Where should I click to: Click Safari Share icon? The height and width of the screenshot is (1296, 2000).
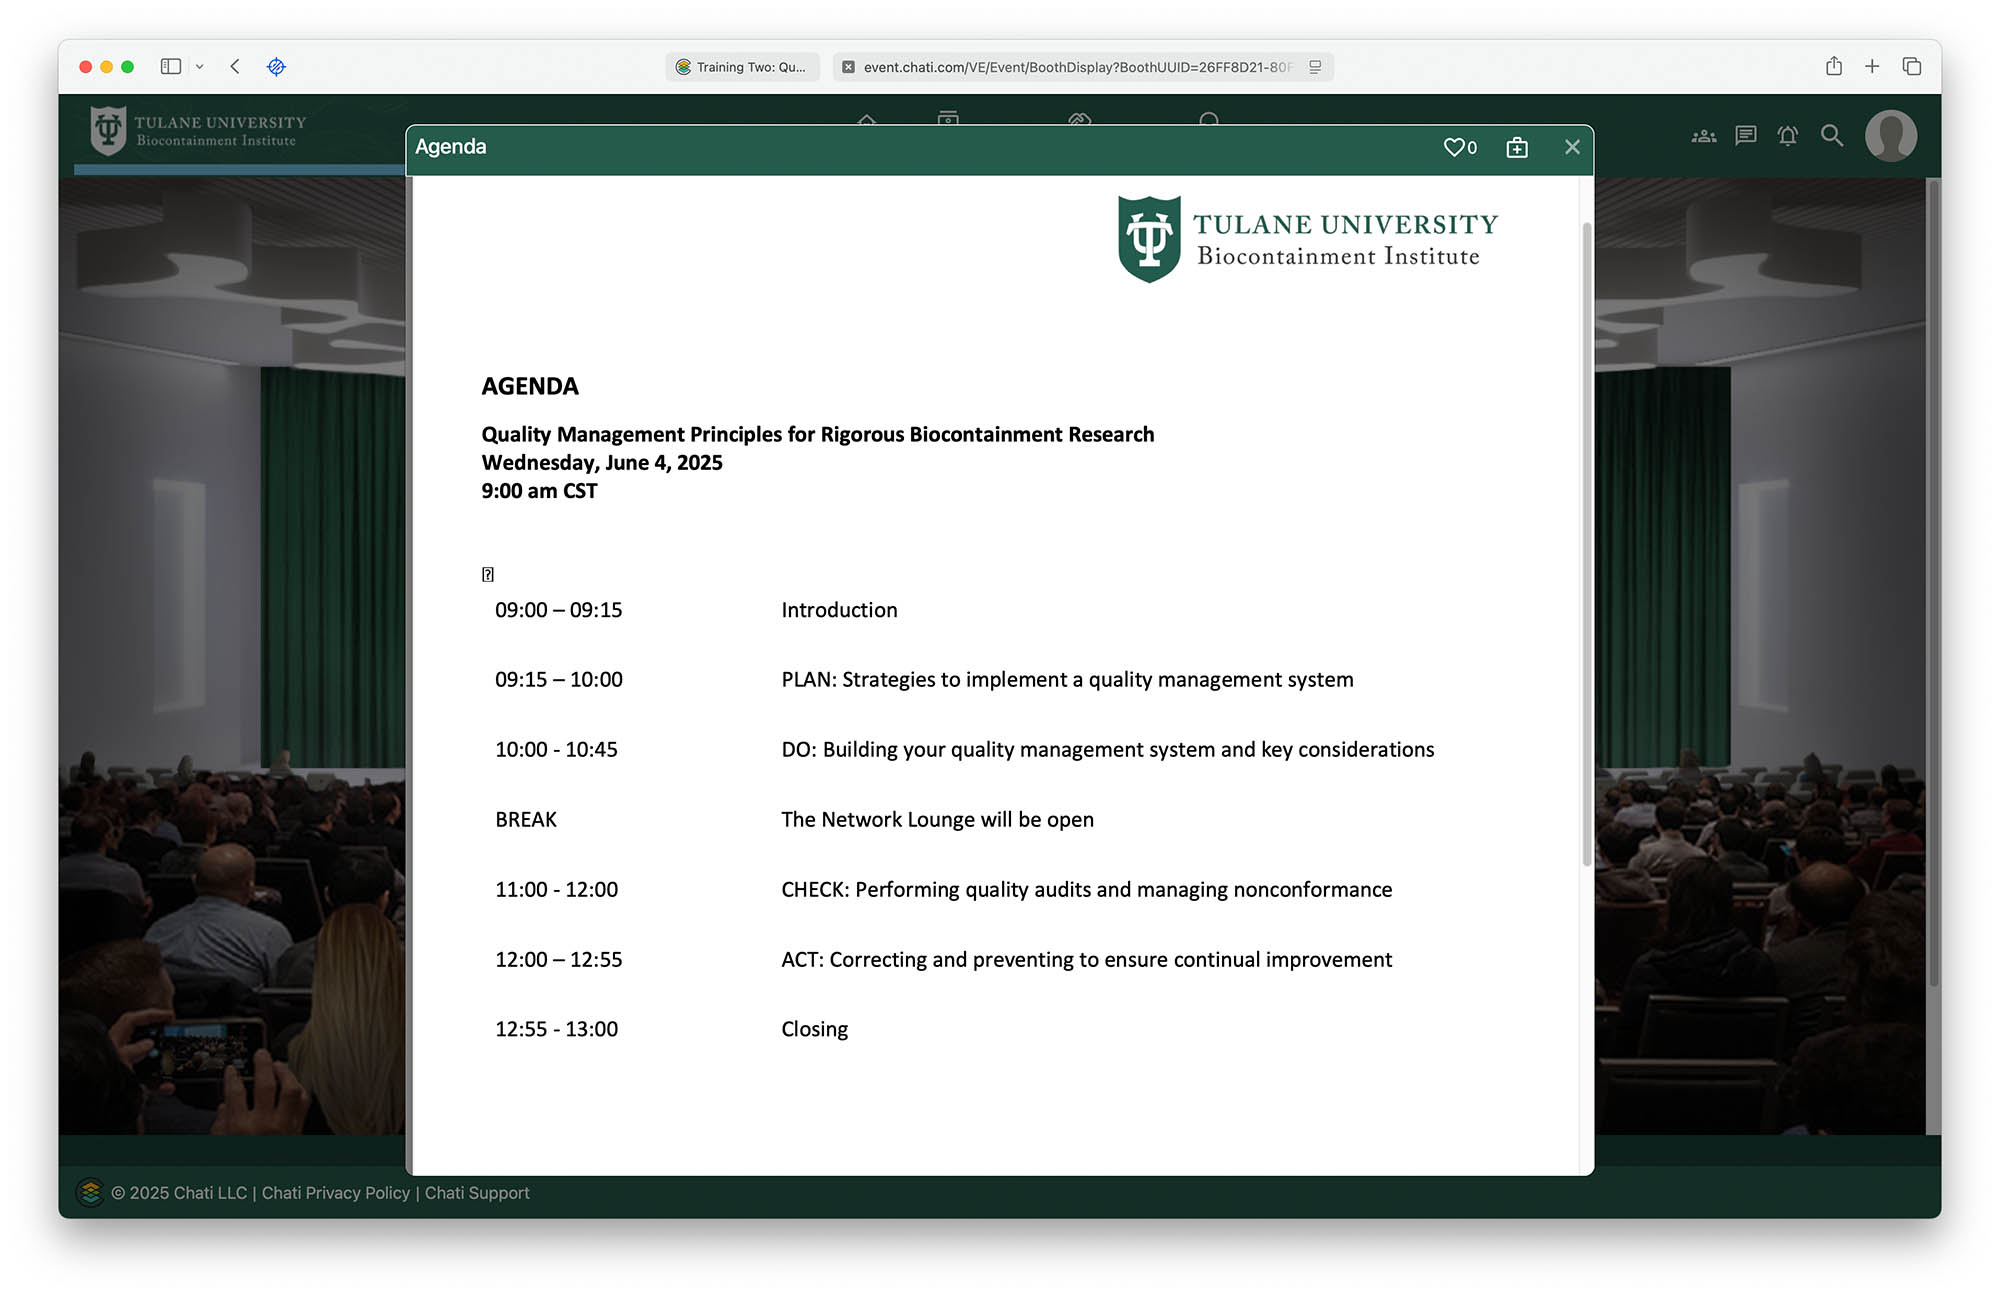point(1833,66)
